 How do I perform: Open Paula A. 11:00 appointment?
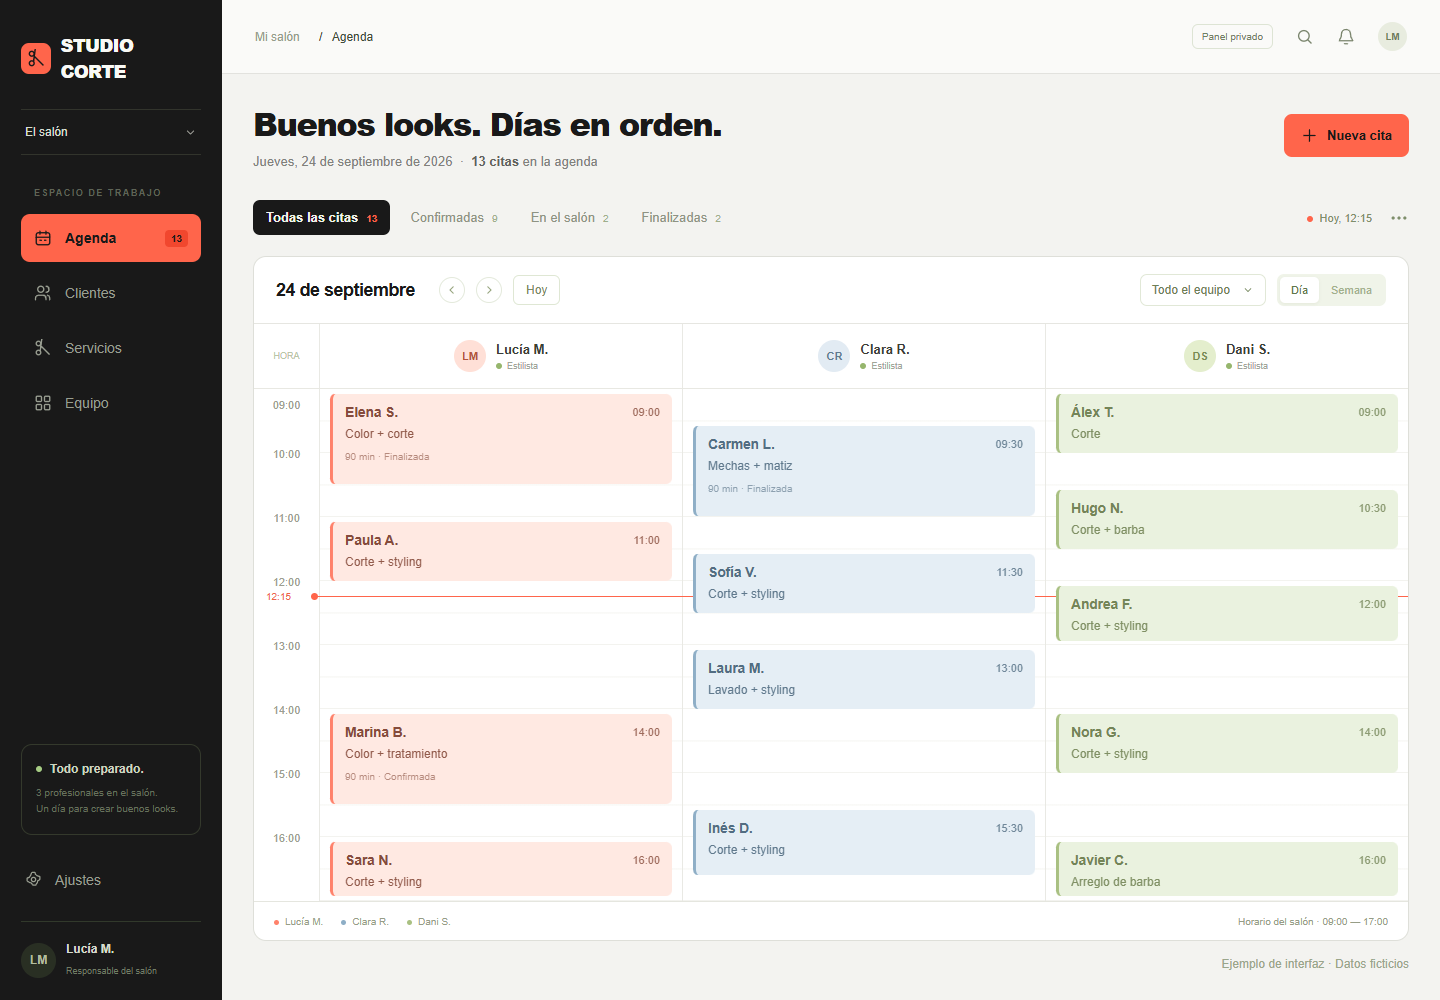click(x=501, y=551)
